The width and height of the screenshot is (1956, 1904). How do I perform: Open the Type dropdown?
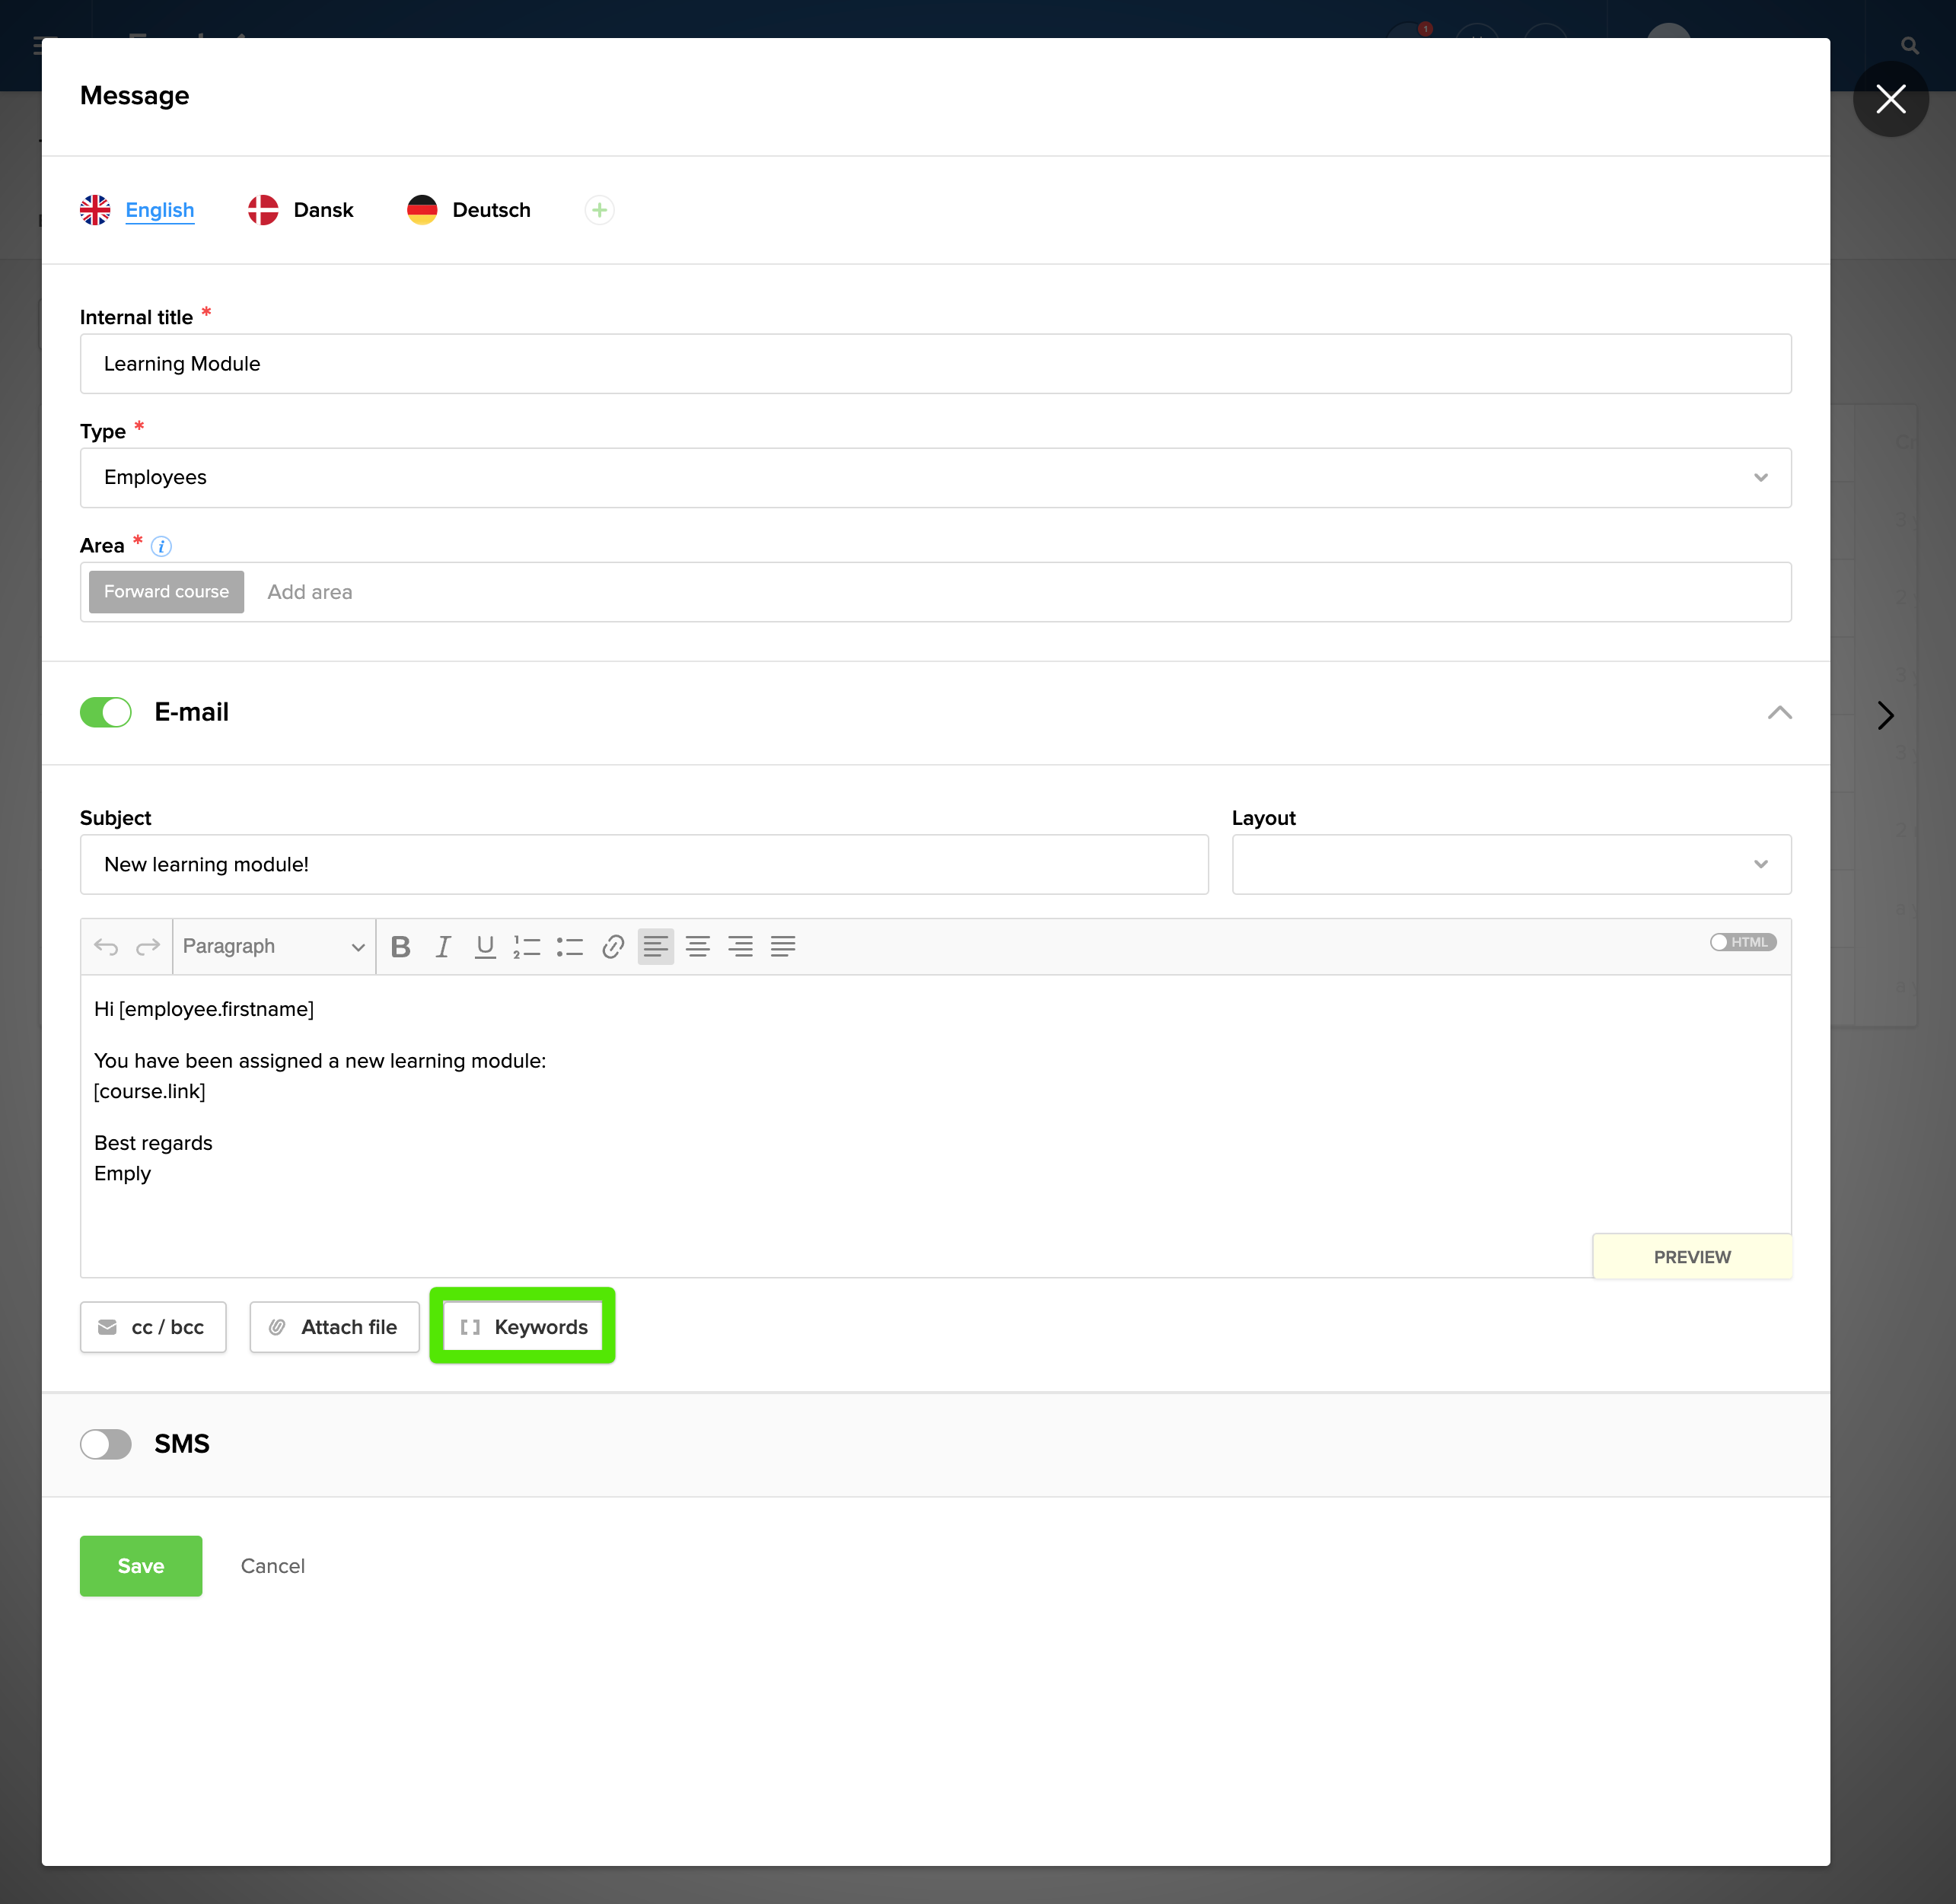pyautogui.click(x=935, y=478)
